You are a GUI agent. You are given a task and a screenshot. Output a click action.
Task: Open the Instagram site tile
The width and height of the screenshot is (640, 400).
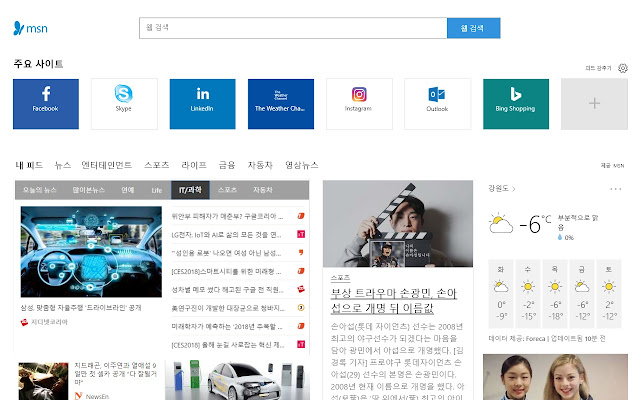[x=359, y=104]
